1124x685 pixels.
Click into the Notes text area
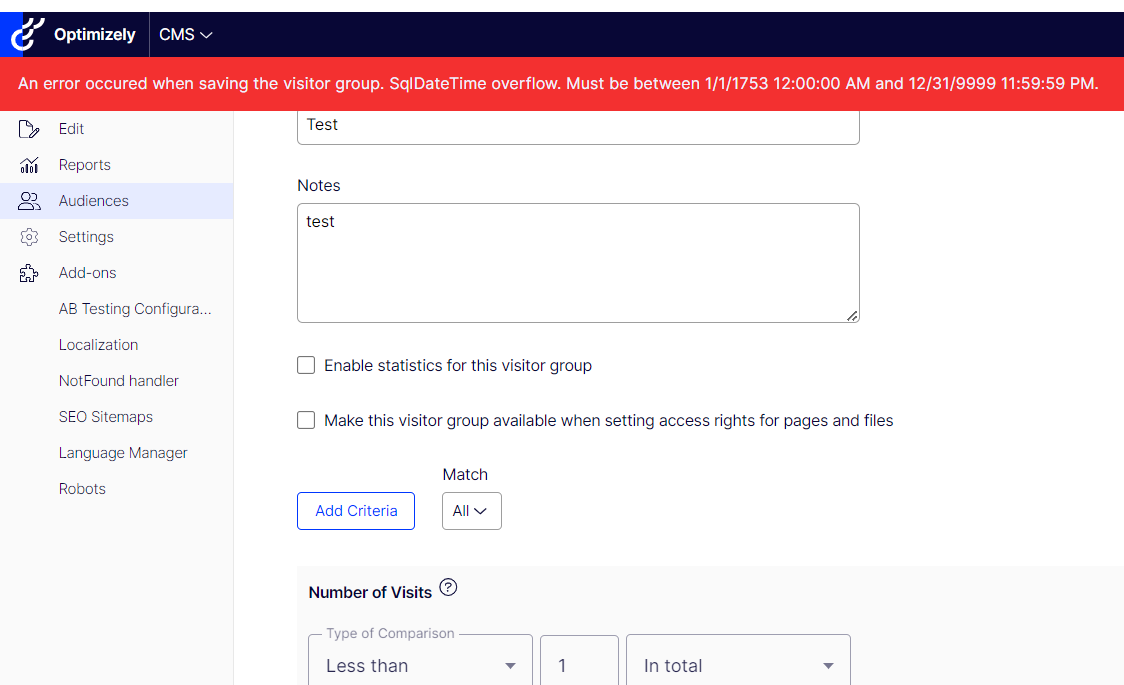(x=578, y=263)
